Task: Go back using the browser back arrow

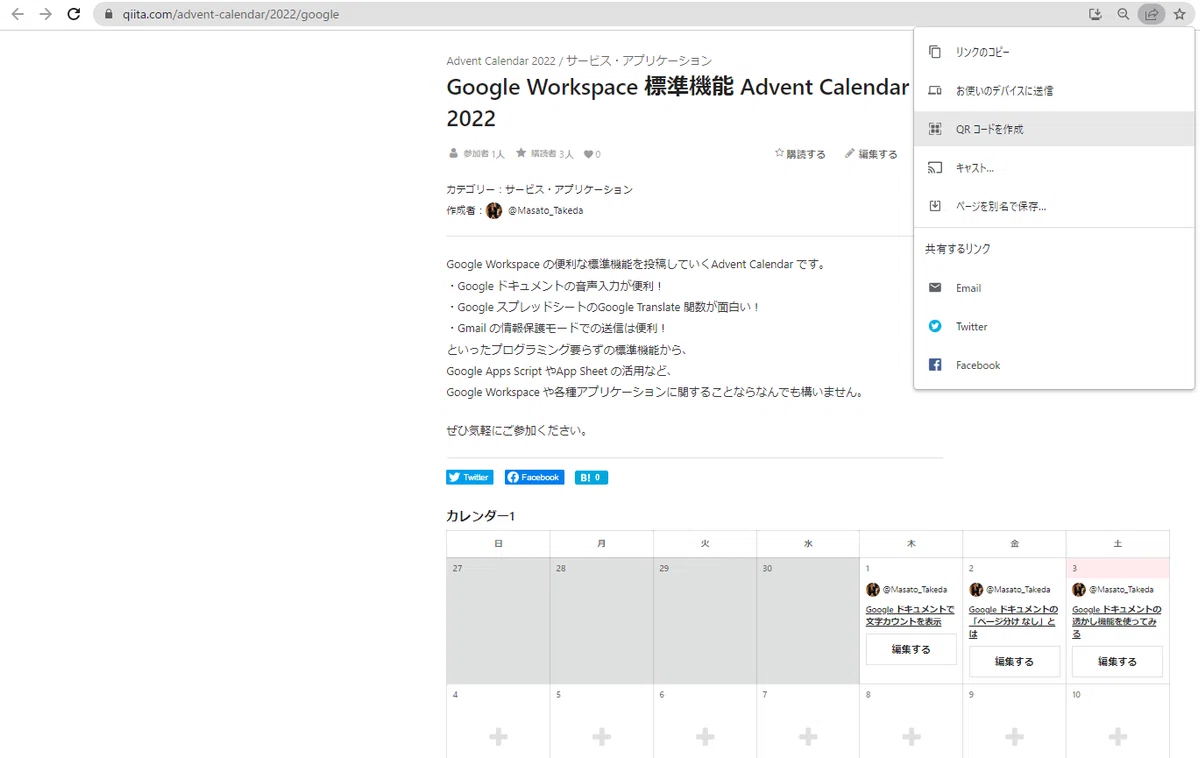Action: tap(17, 15)
